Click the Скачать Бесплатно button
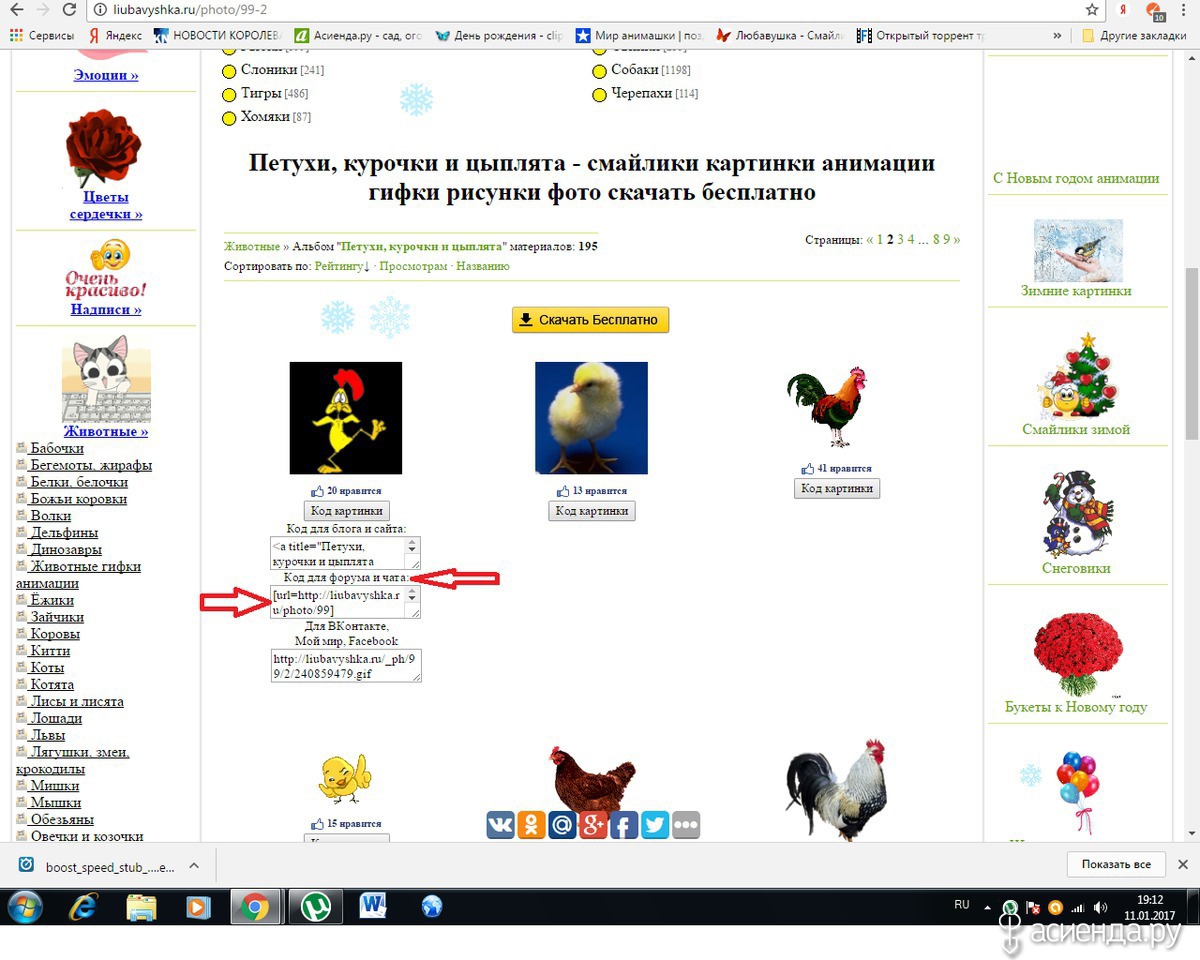Viewport: 1200px width, 960px height. tap(590, 320)
